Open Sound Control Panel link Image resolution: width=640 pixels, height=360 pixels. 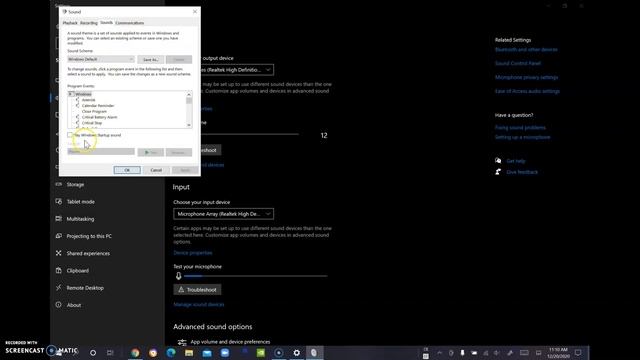pos(518,63)
